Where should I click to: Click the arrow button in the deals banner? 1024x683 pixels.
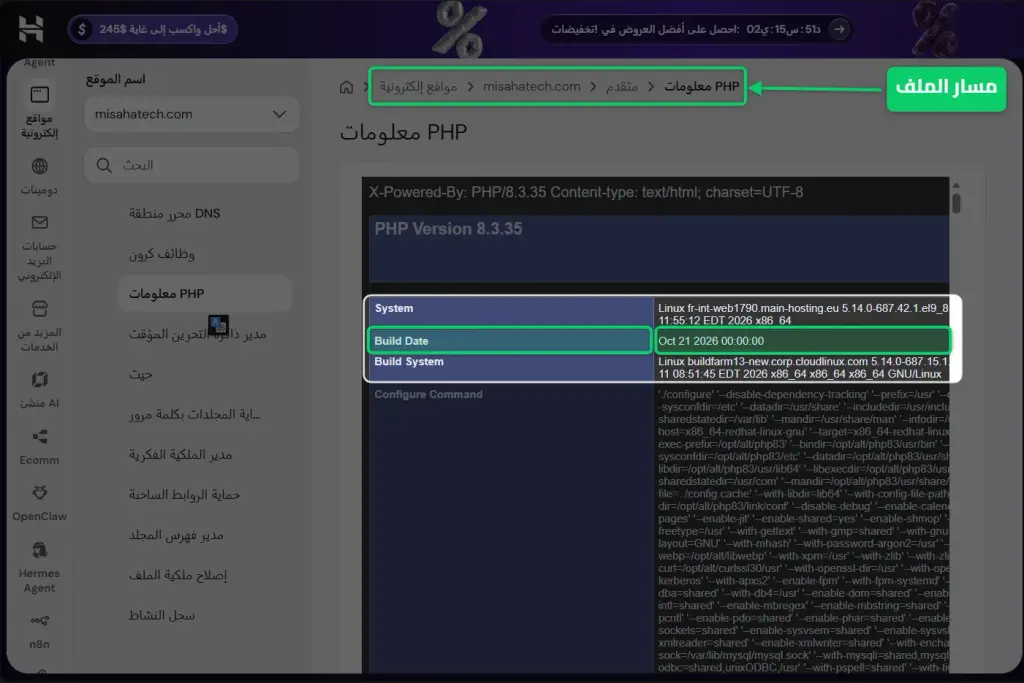click(x=839, y=29)
